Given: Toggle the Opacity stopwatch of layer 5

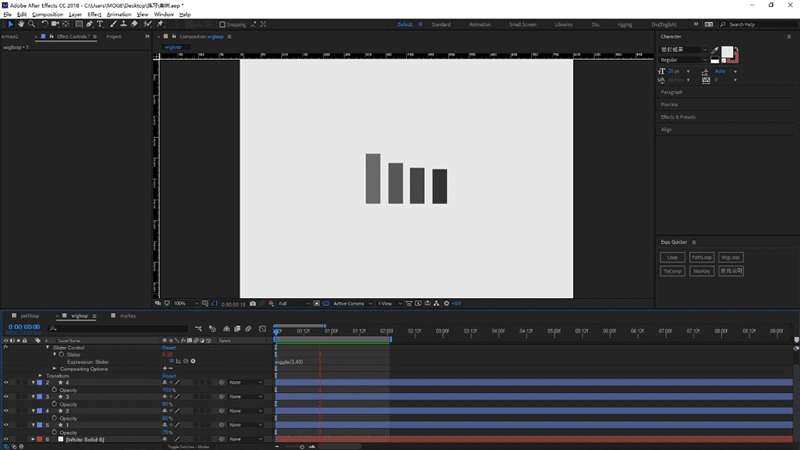Looking at the screenshot, I should point(54,432).
